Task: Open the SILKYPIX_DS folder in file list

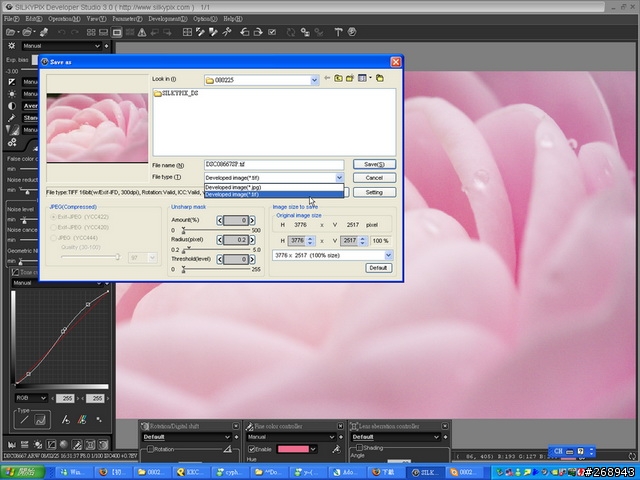Action: [x=176, y=93]
